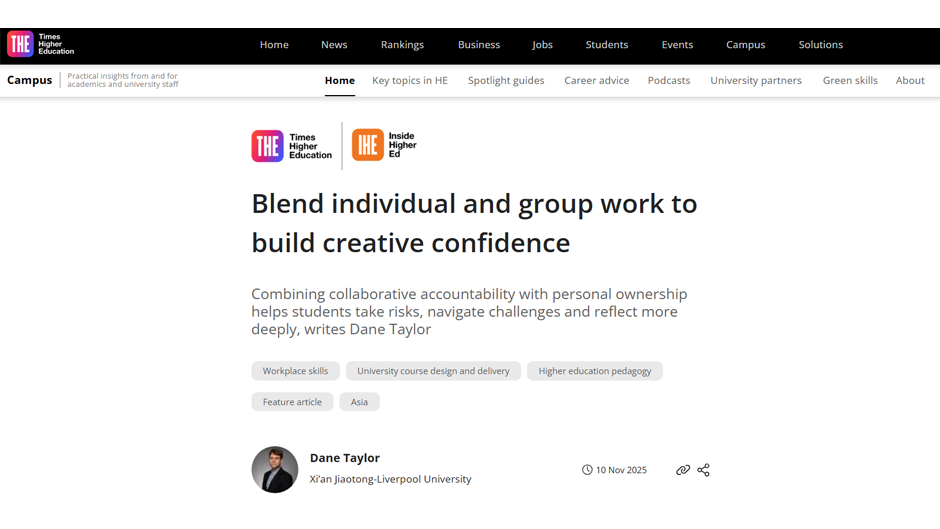Open the Jobs page
The width and height of the screenshot is (940, 529).
pos(542,45)
